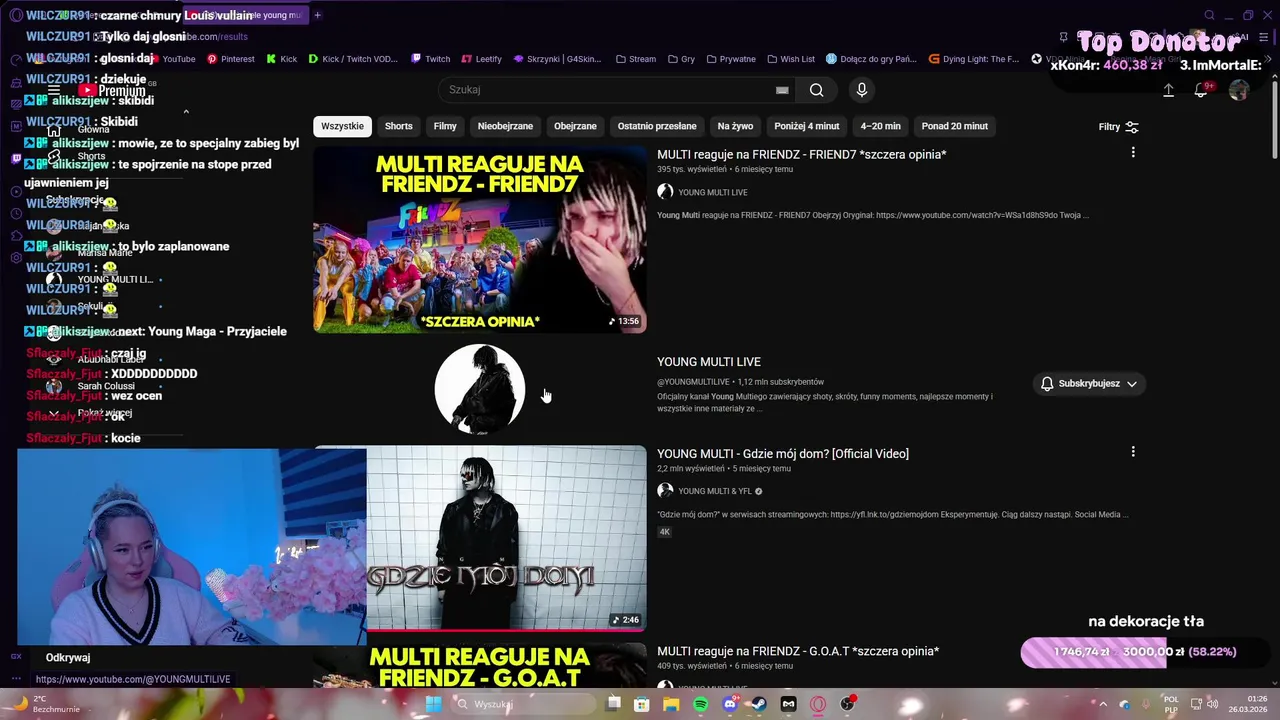Open video title MULTI reaguje na FRIENDZ - FRIEND7
Screen dimensions: 1280x720
pos(801,154)
